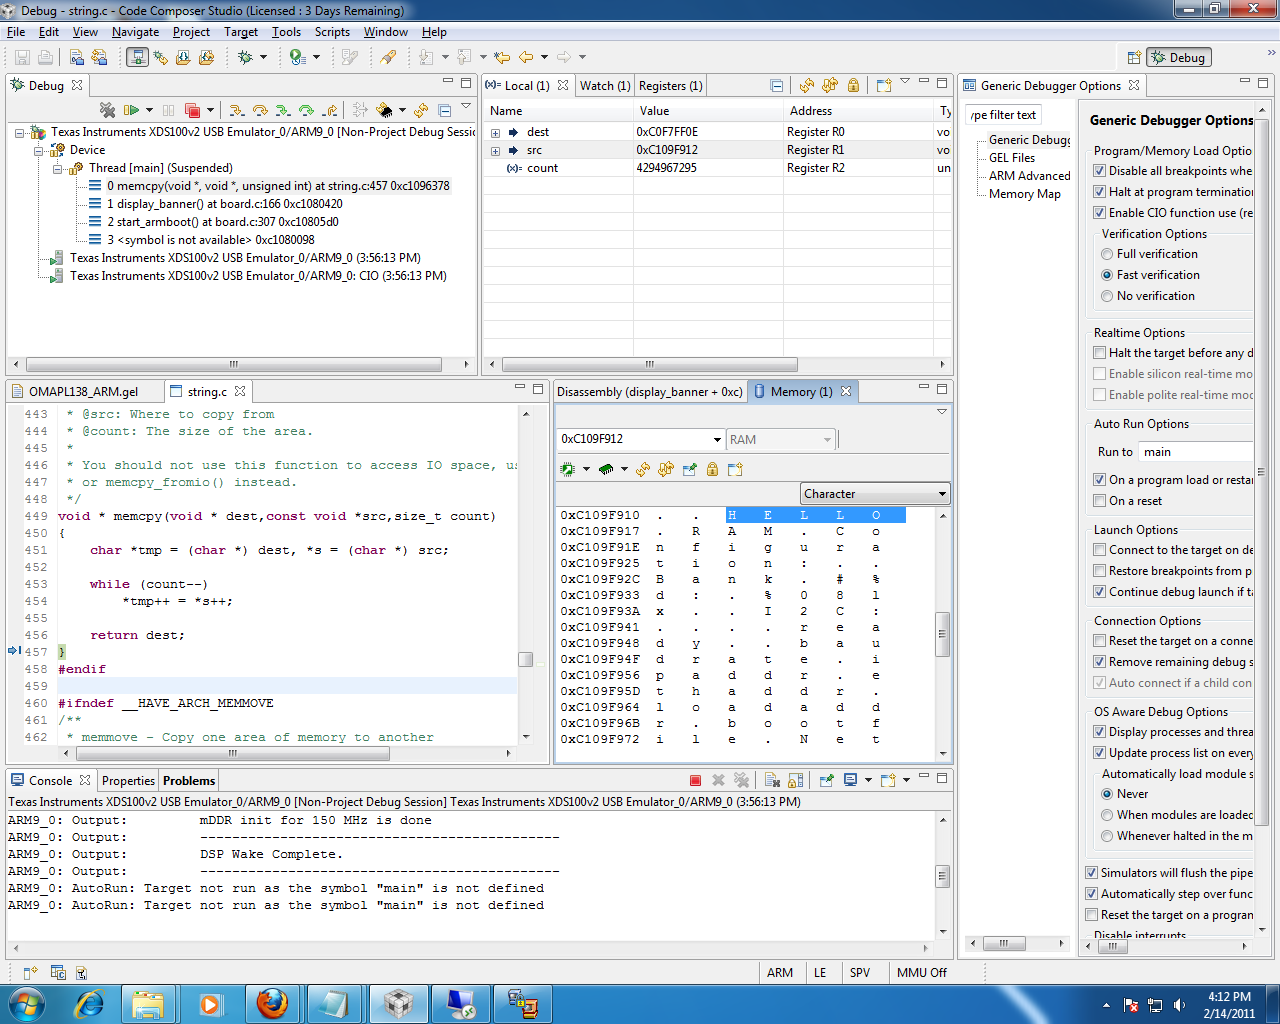Click the Refresh icon in Memory panel
This screenshot has height=1024, width=1280.
(641, 468)
